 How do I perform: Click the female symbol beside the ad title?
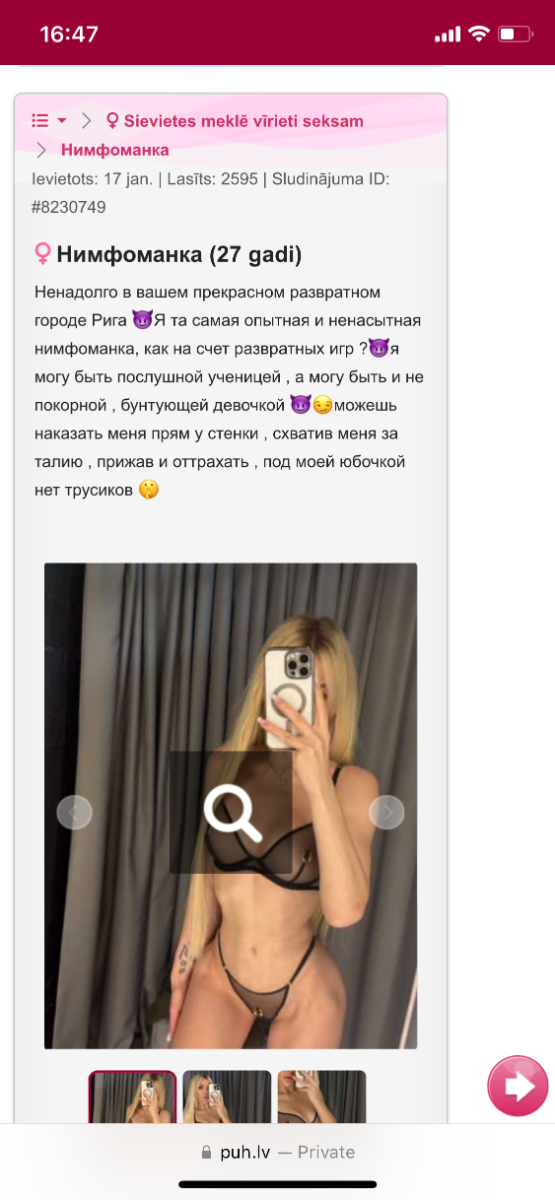click(x=42, y=254)
